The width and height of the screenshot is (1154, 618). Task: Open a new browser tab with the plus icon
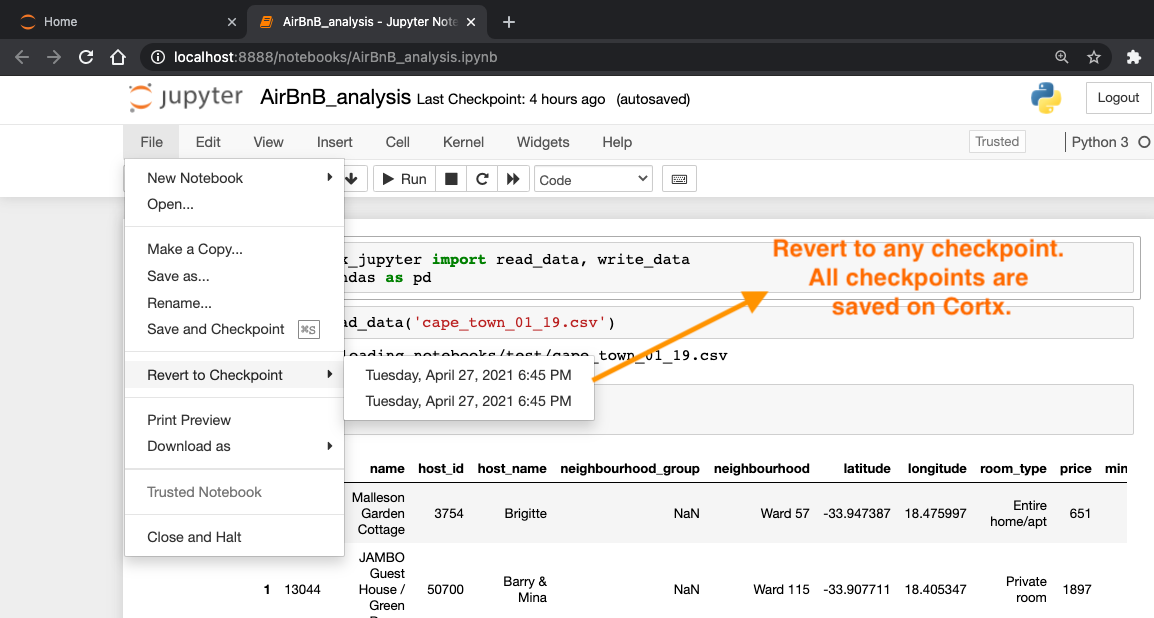tap(509, 22)
